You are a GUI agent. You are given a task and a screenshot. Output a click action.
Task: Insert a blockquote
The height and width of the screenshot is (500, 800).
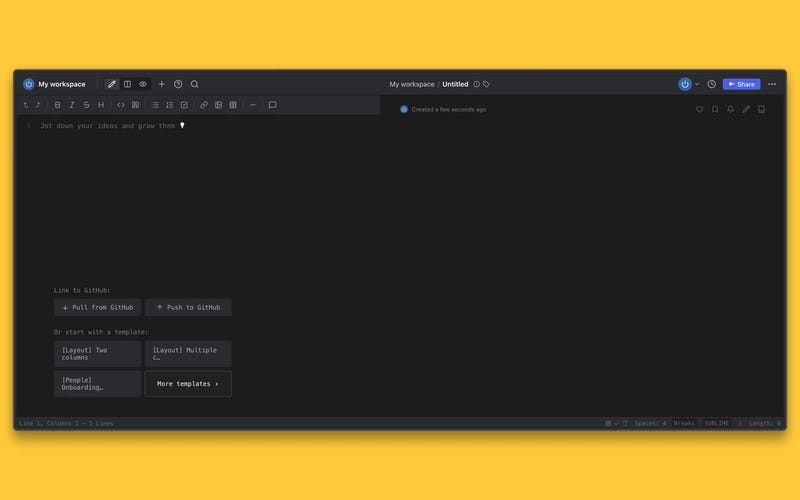pos(135,105)
